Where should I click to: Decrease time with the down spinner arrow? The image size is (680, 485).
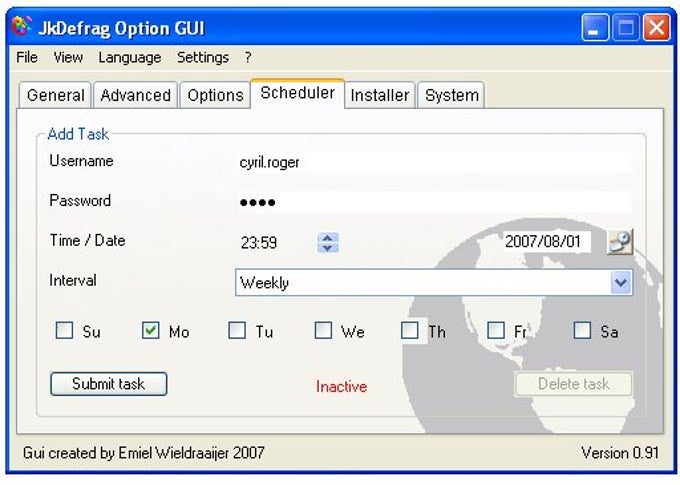328,248
